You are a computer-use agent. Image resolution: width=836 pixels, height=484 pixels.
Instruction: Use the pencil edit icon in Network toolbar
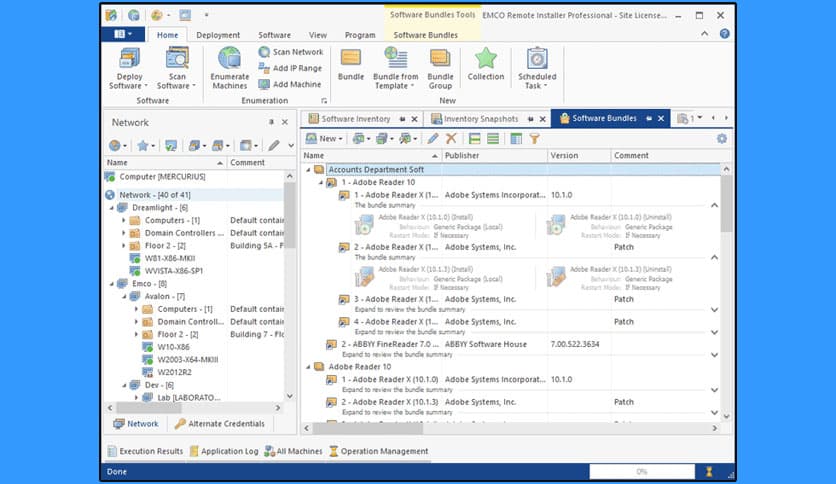[x=274, y=145]
